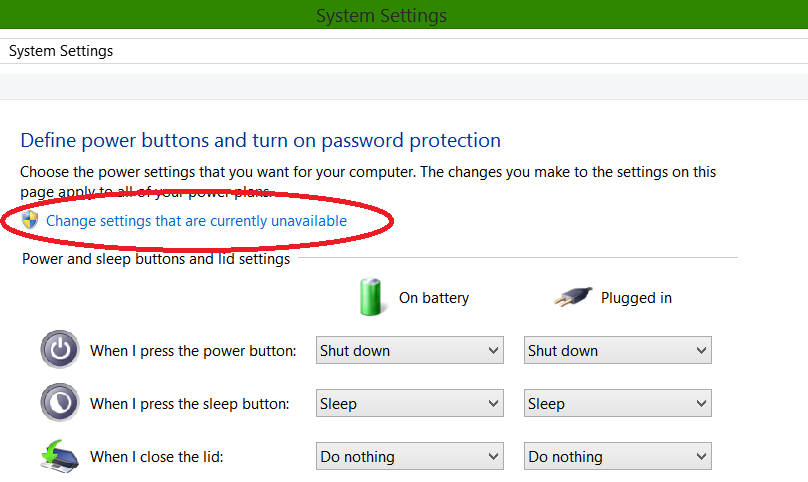808x482 pixels.
Task: Open power button Plugged in dropdown
Action: coord(618,351)
